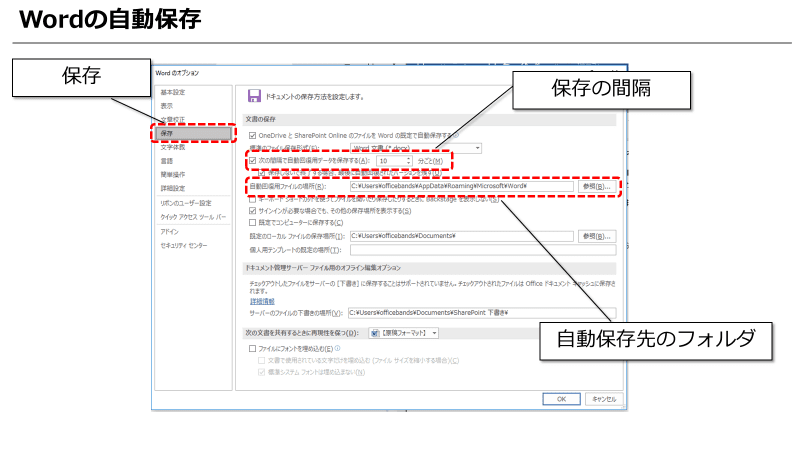Open 詳細設定 category in the sidebar
Screen dimensions: 800x450
pos(173,188)
